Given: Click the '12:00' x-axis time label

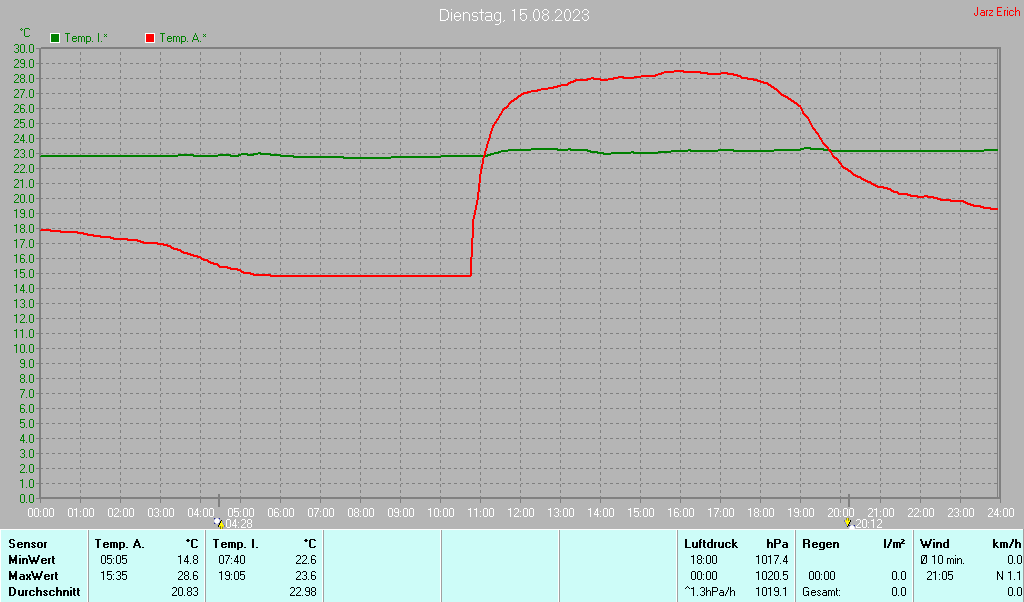Looking at the screenshot, I should click(x=520, y=513).
